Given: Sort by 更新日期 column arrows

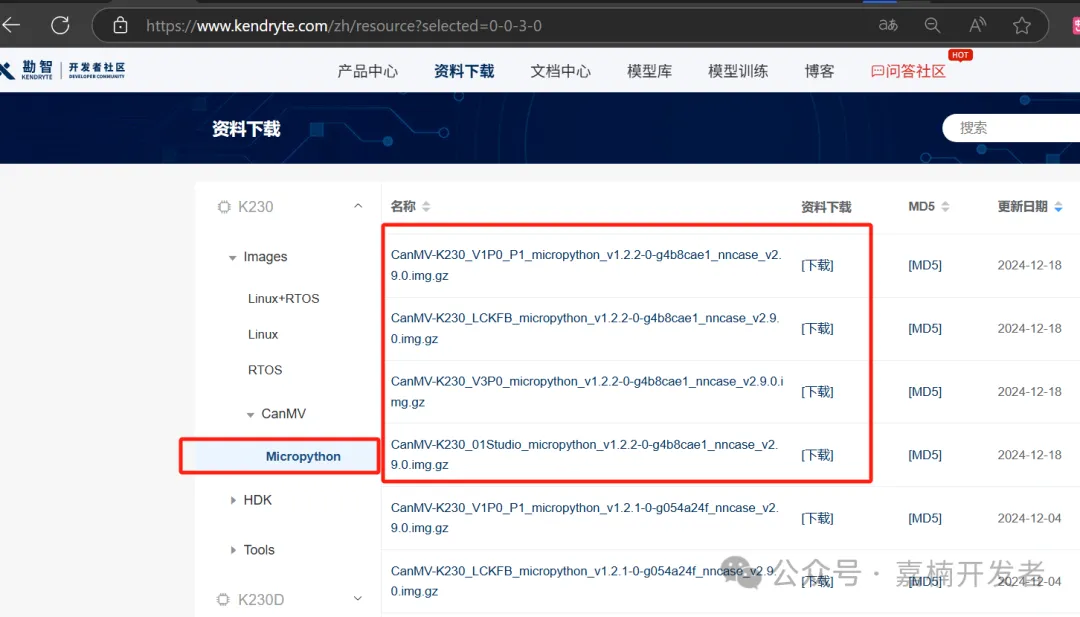Looking at the screenshot, I should [1059, 207].
